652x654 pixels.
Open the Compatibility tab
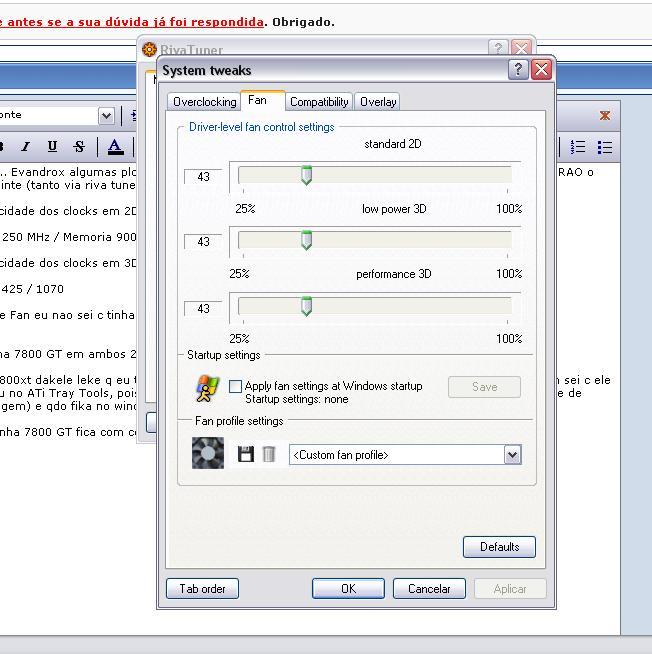tap(319, 102)
